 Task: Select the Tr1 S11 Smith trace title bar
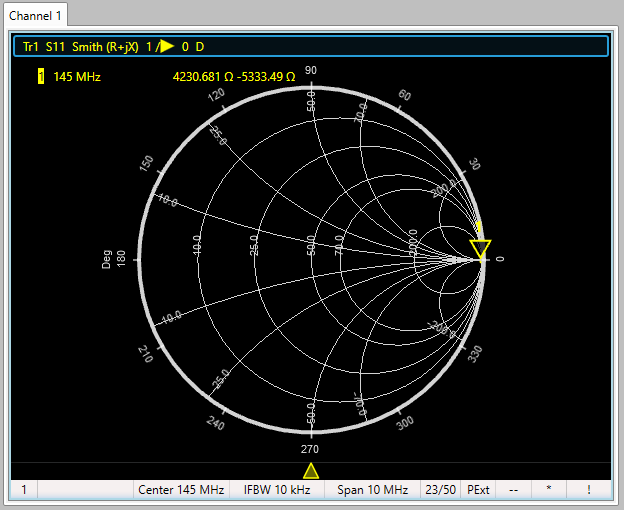(x=310, y=47)
